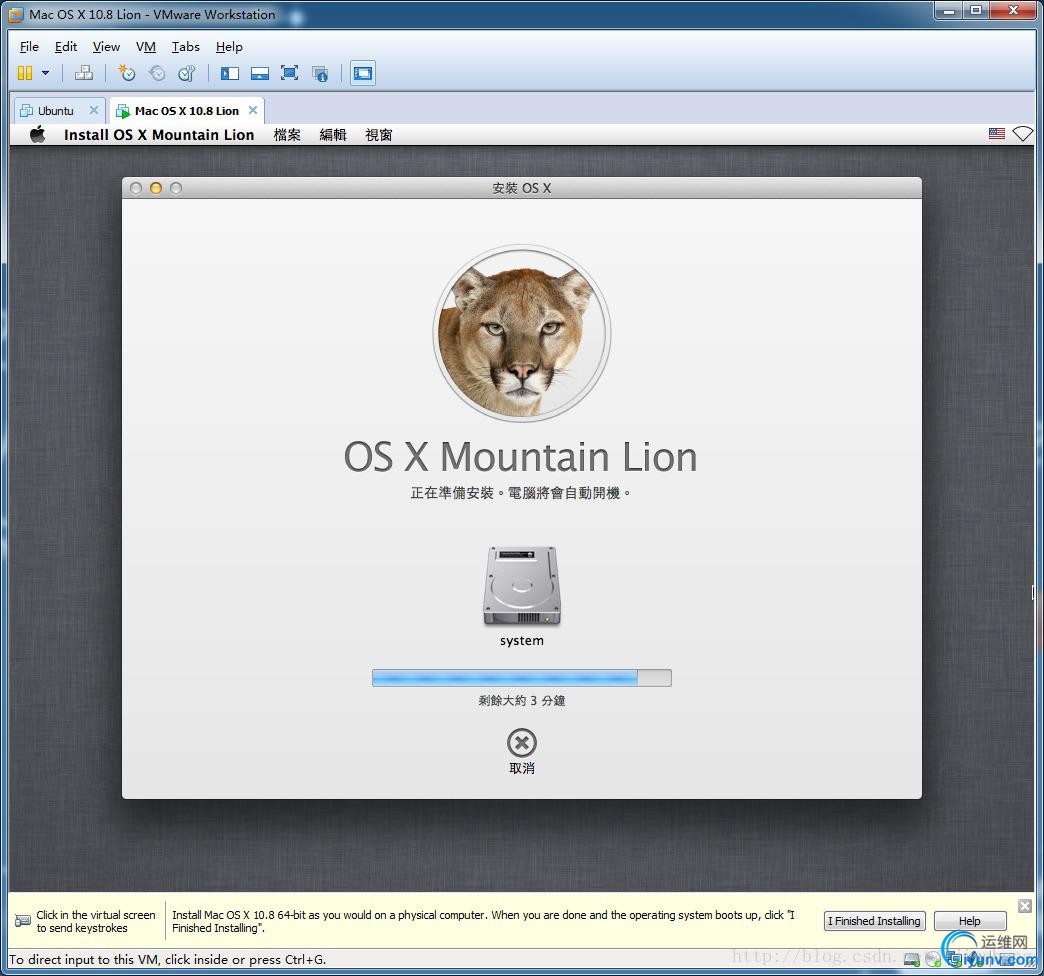The height and width of the screenshot is (976, 1044).
Task: Open the Install OS X Mountain Lion menu
Action: pyautogui.click(x=159, y=134)
